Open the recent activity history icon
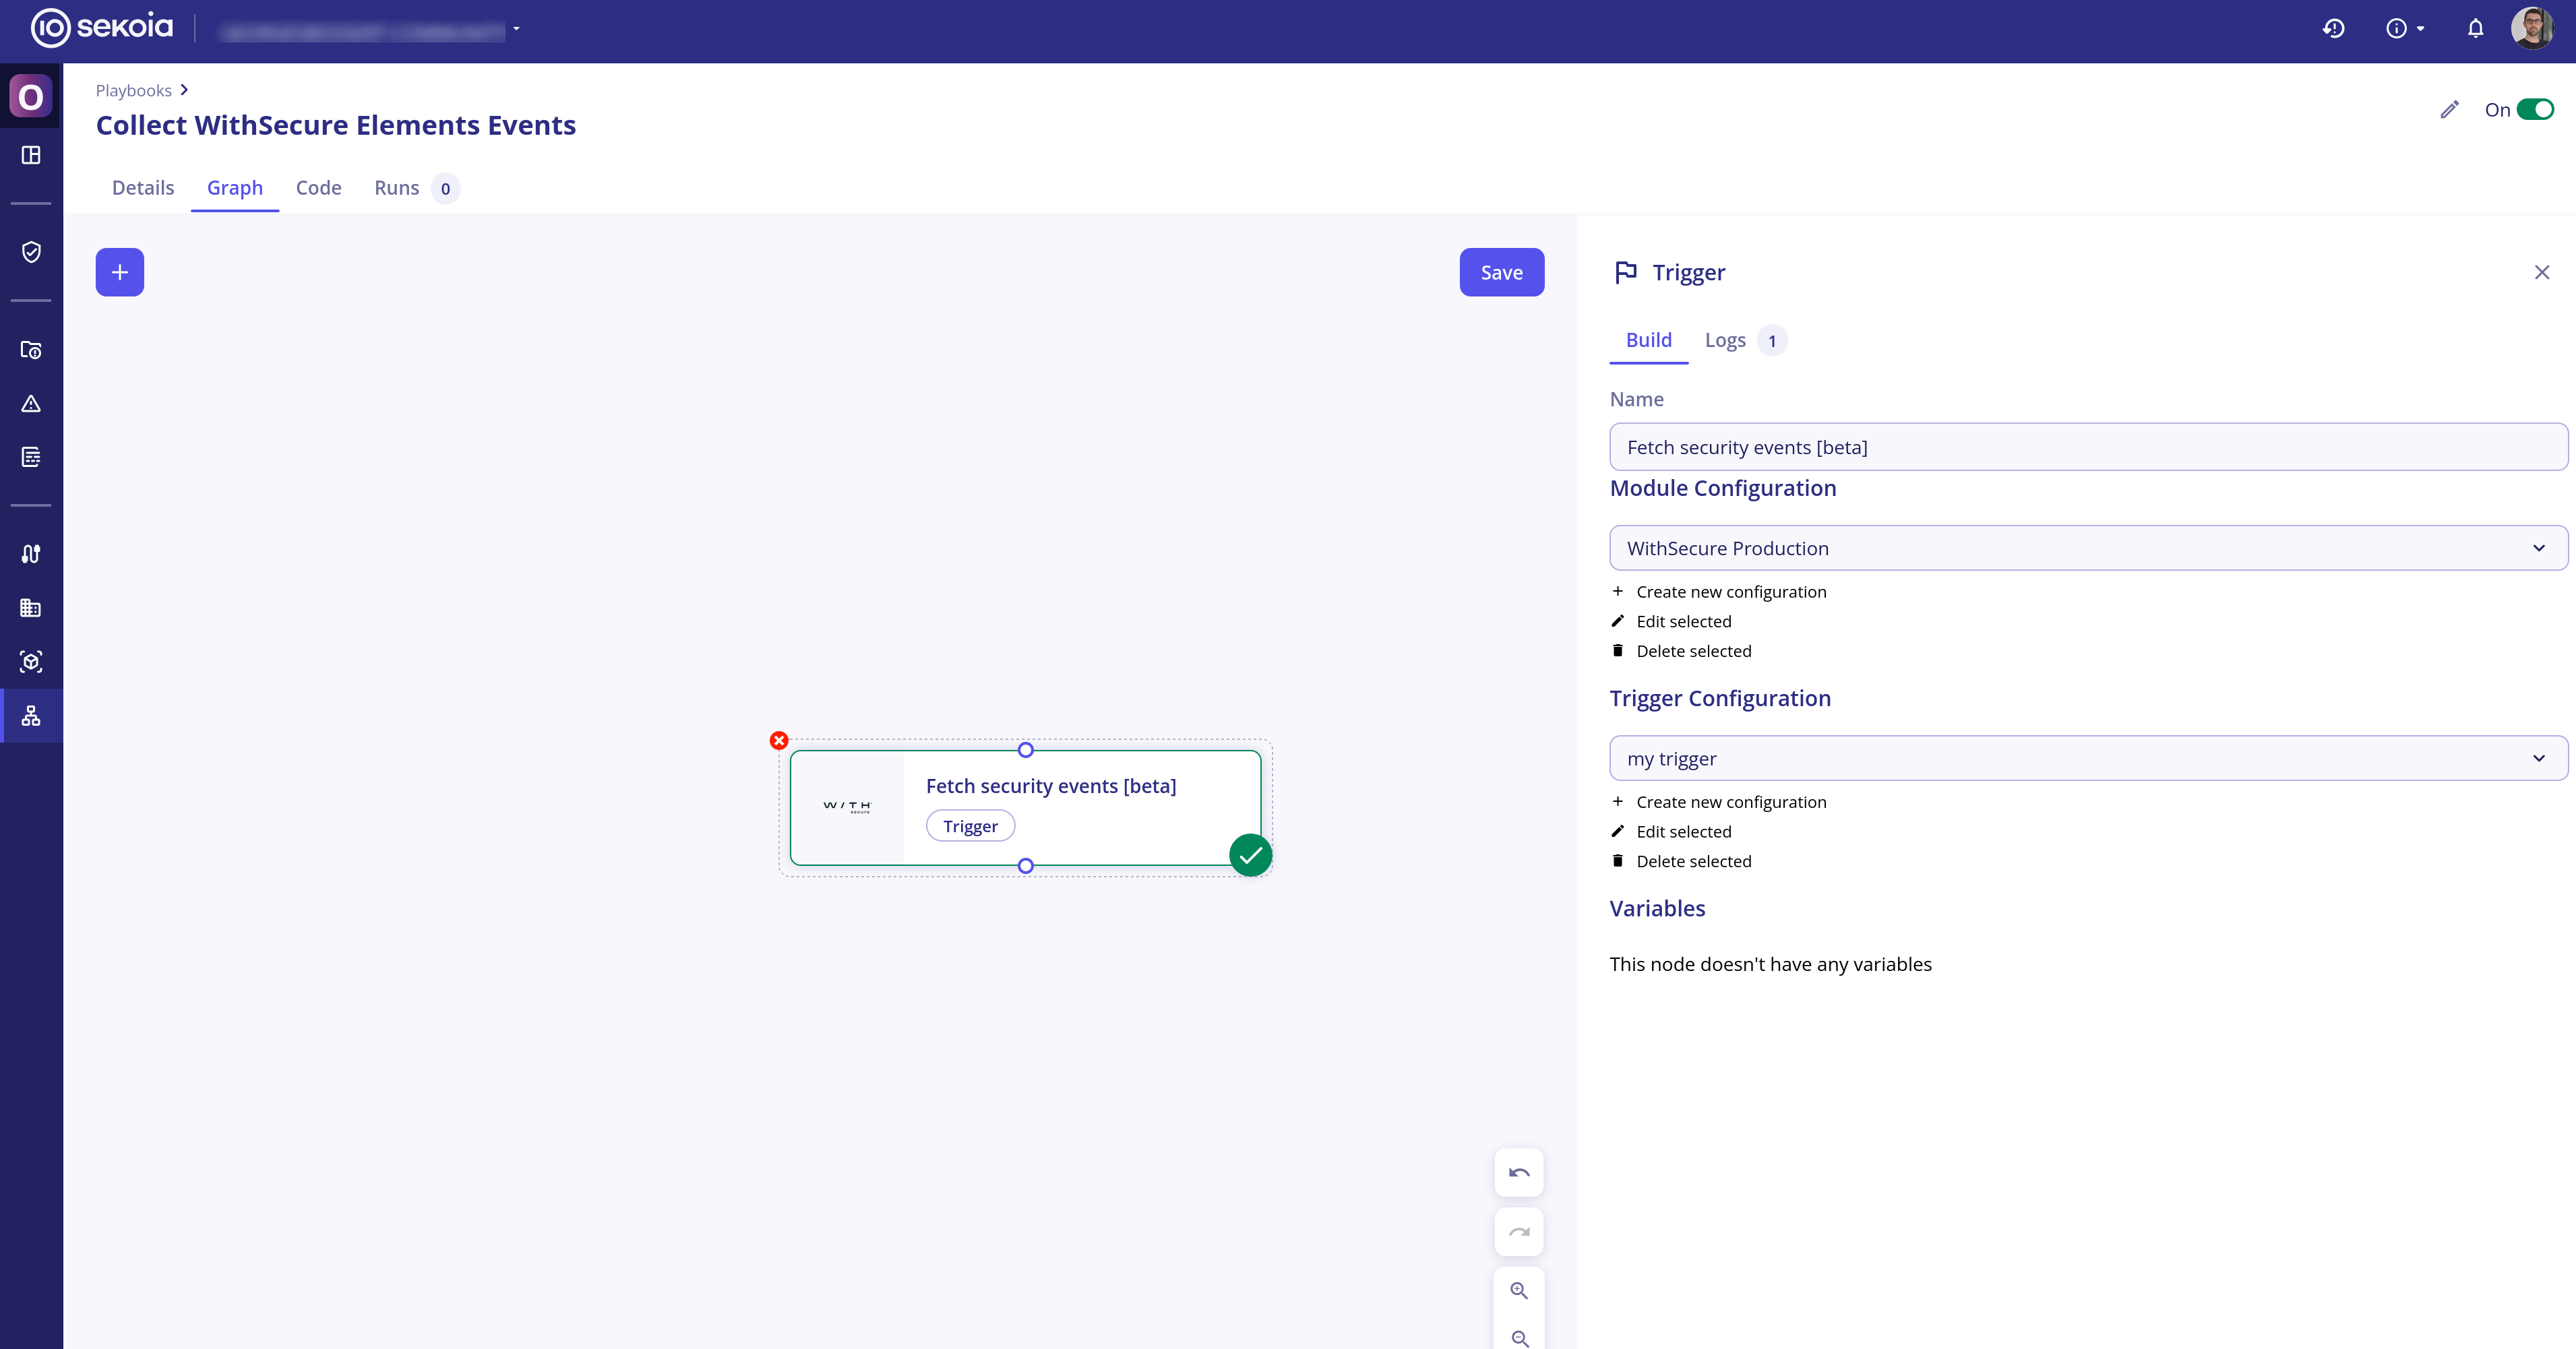Image resolution: width=2576 pixels, height=1349 pixels. coord(2333,29)
